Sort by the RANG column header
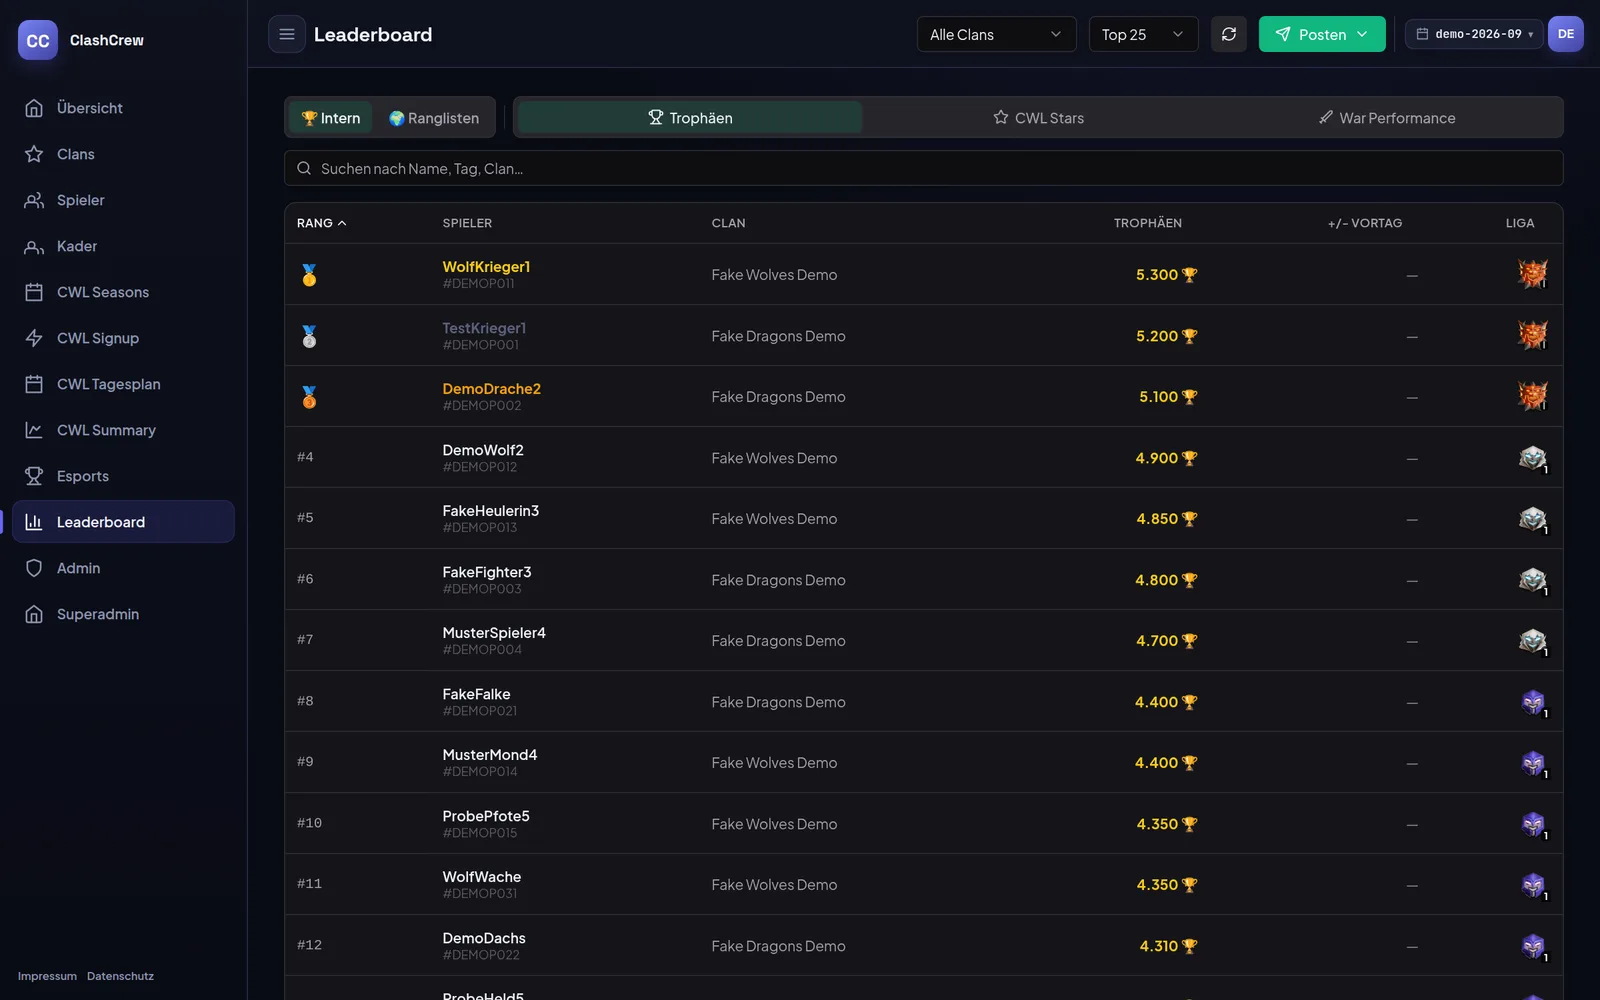 click(322, 223)
